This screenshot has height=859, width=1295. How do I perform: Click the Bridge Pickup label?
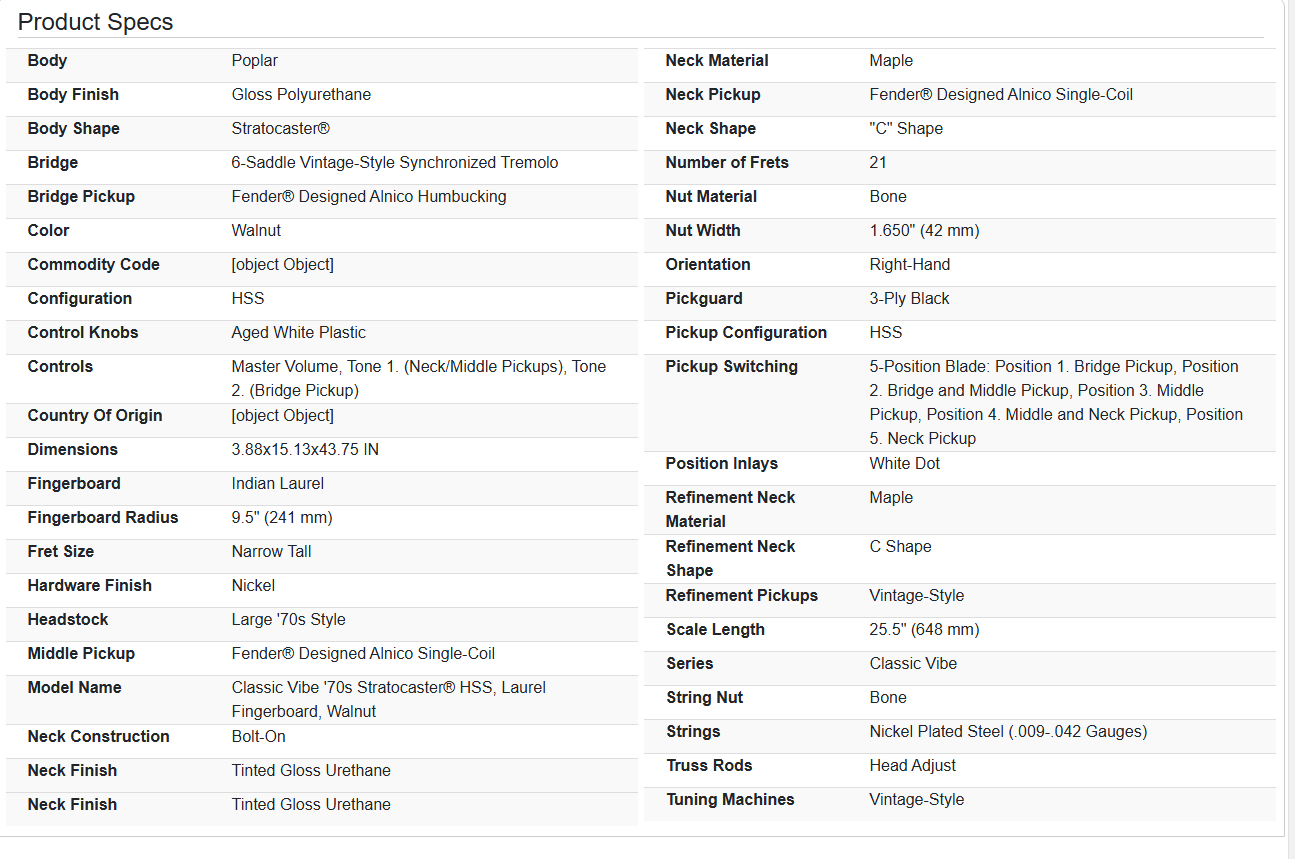point(81,197)
